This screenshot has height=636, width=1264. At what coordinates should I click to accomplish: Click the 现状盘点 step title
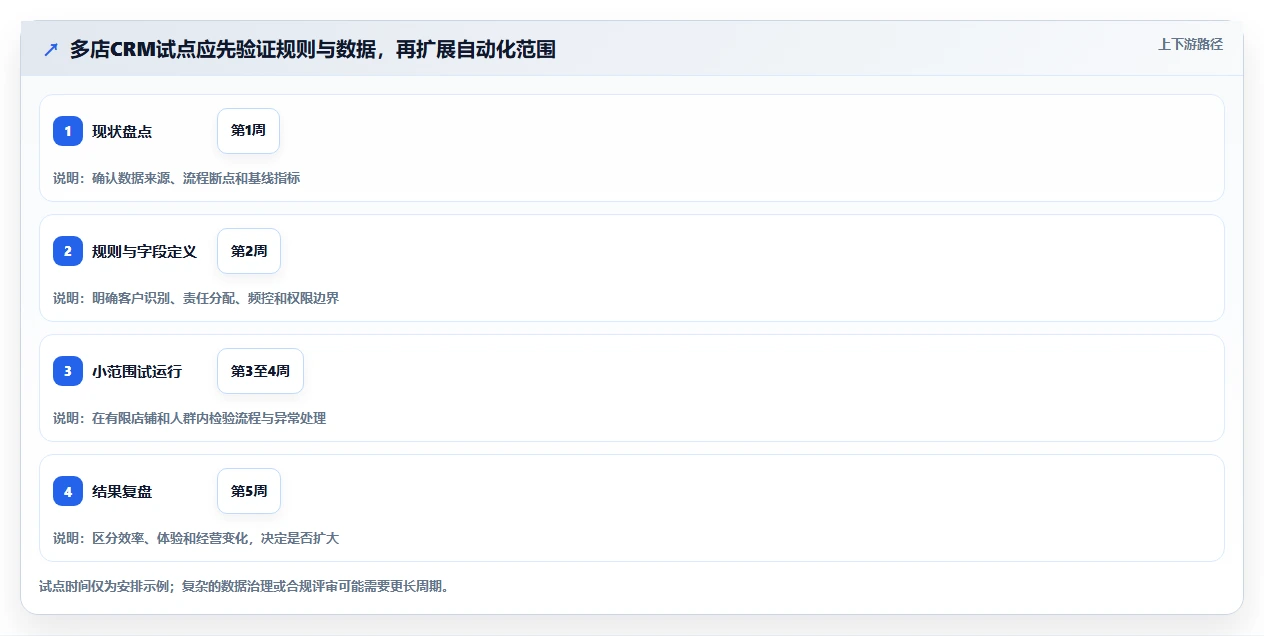pos(122,131)
